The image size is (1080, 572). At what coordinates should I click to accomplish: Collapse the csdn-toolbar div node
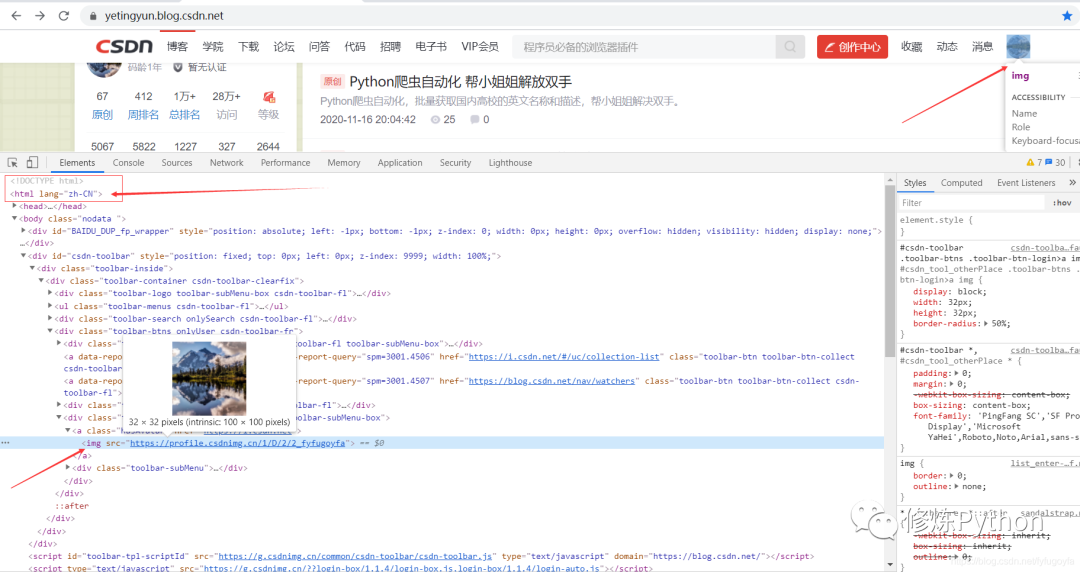pos(23,256)
